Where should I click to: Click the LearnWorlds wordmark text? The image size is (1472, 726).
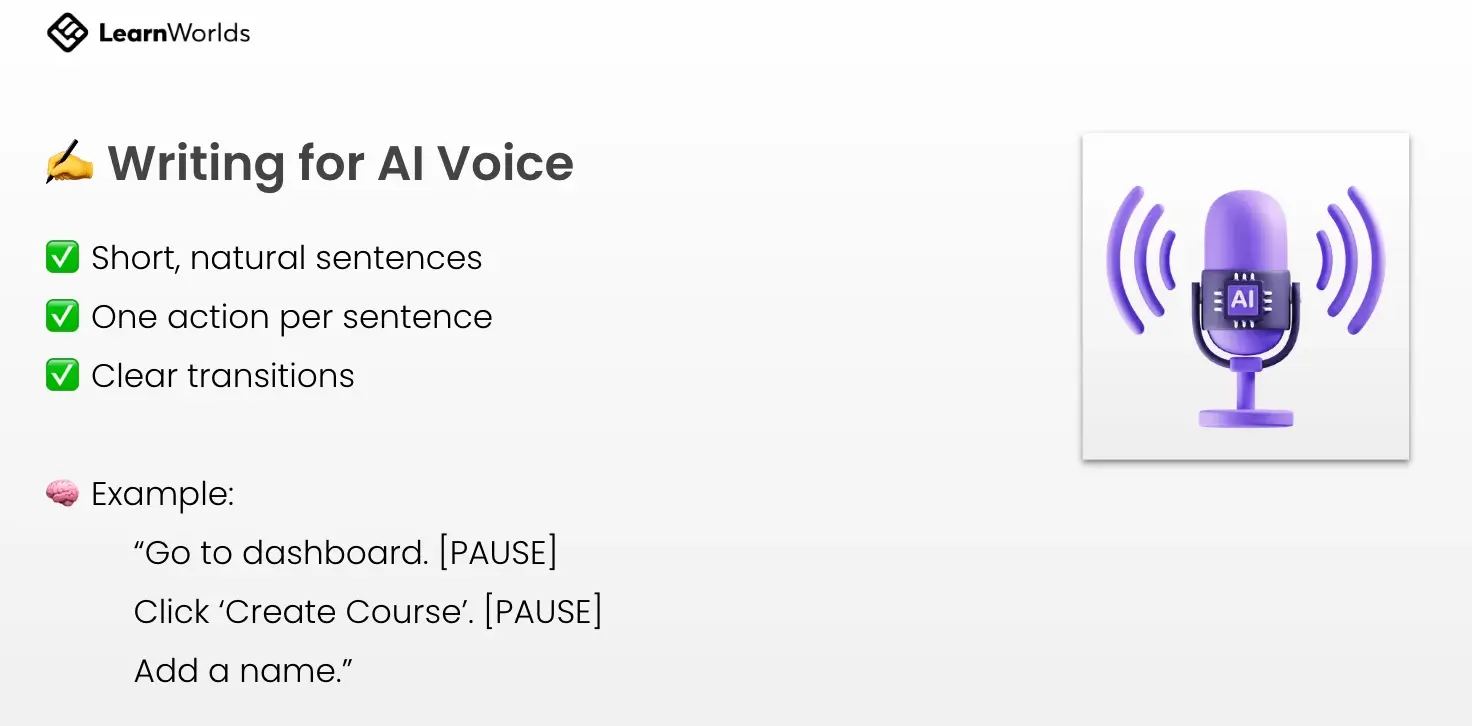pos(174,34)
